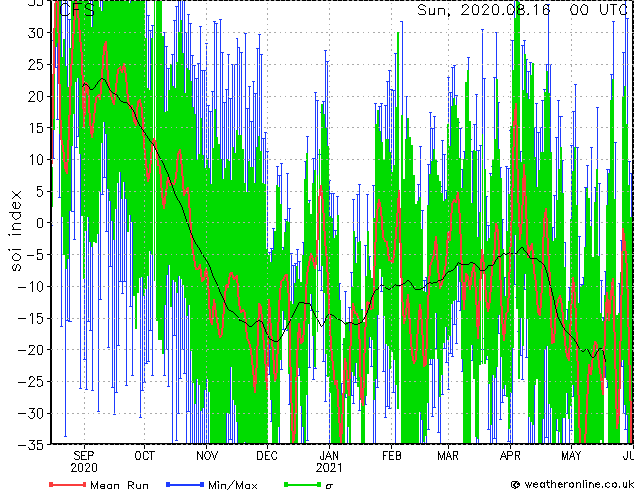Click the 'DEC' x-axis label
This screenshot has height=490, width=634.
click(267, 456)
